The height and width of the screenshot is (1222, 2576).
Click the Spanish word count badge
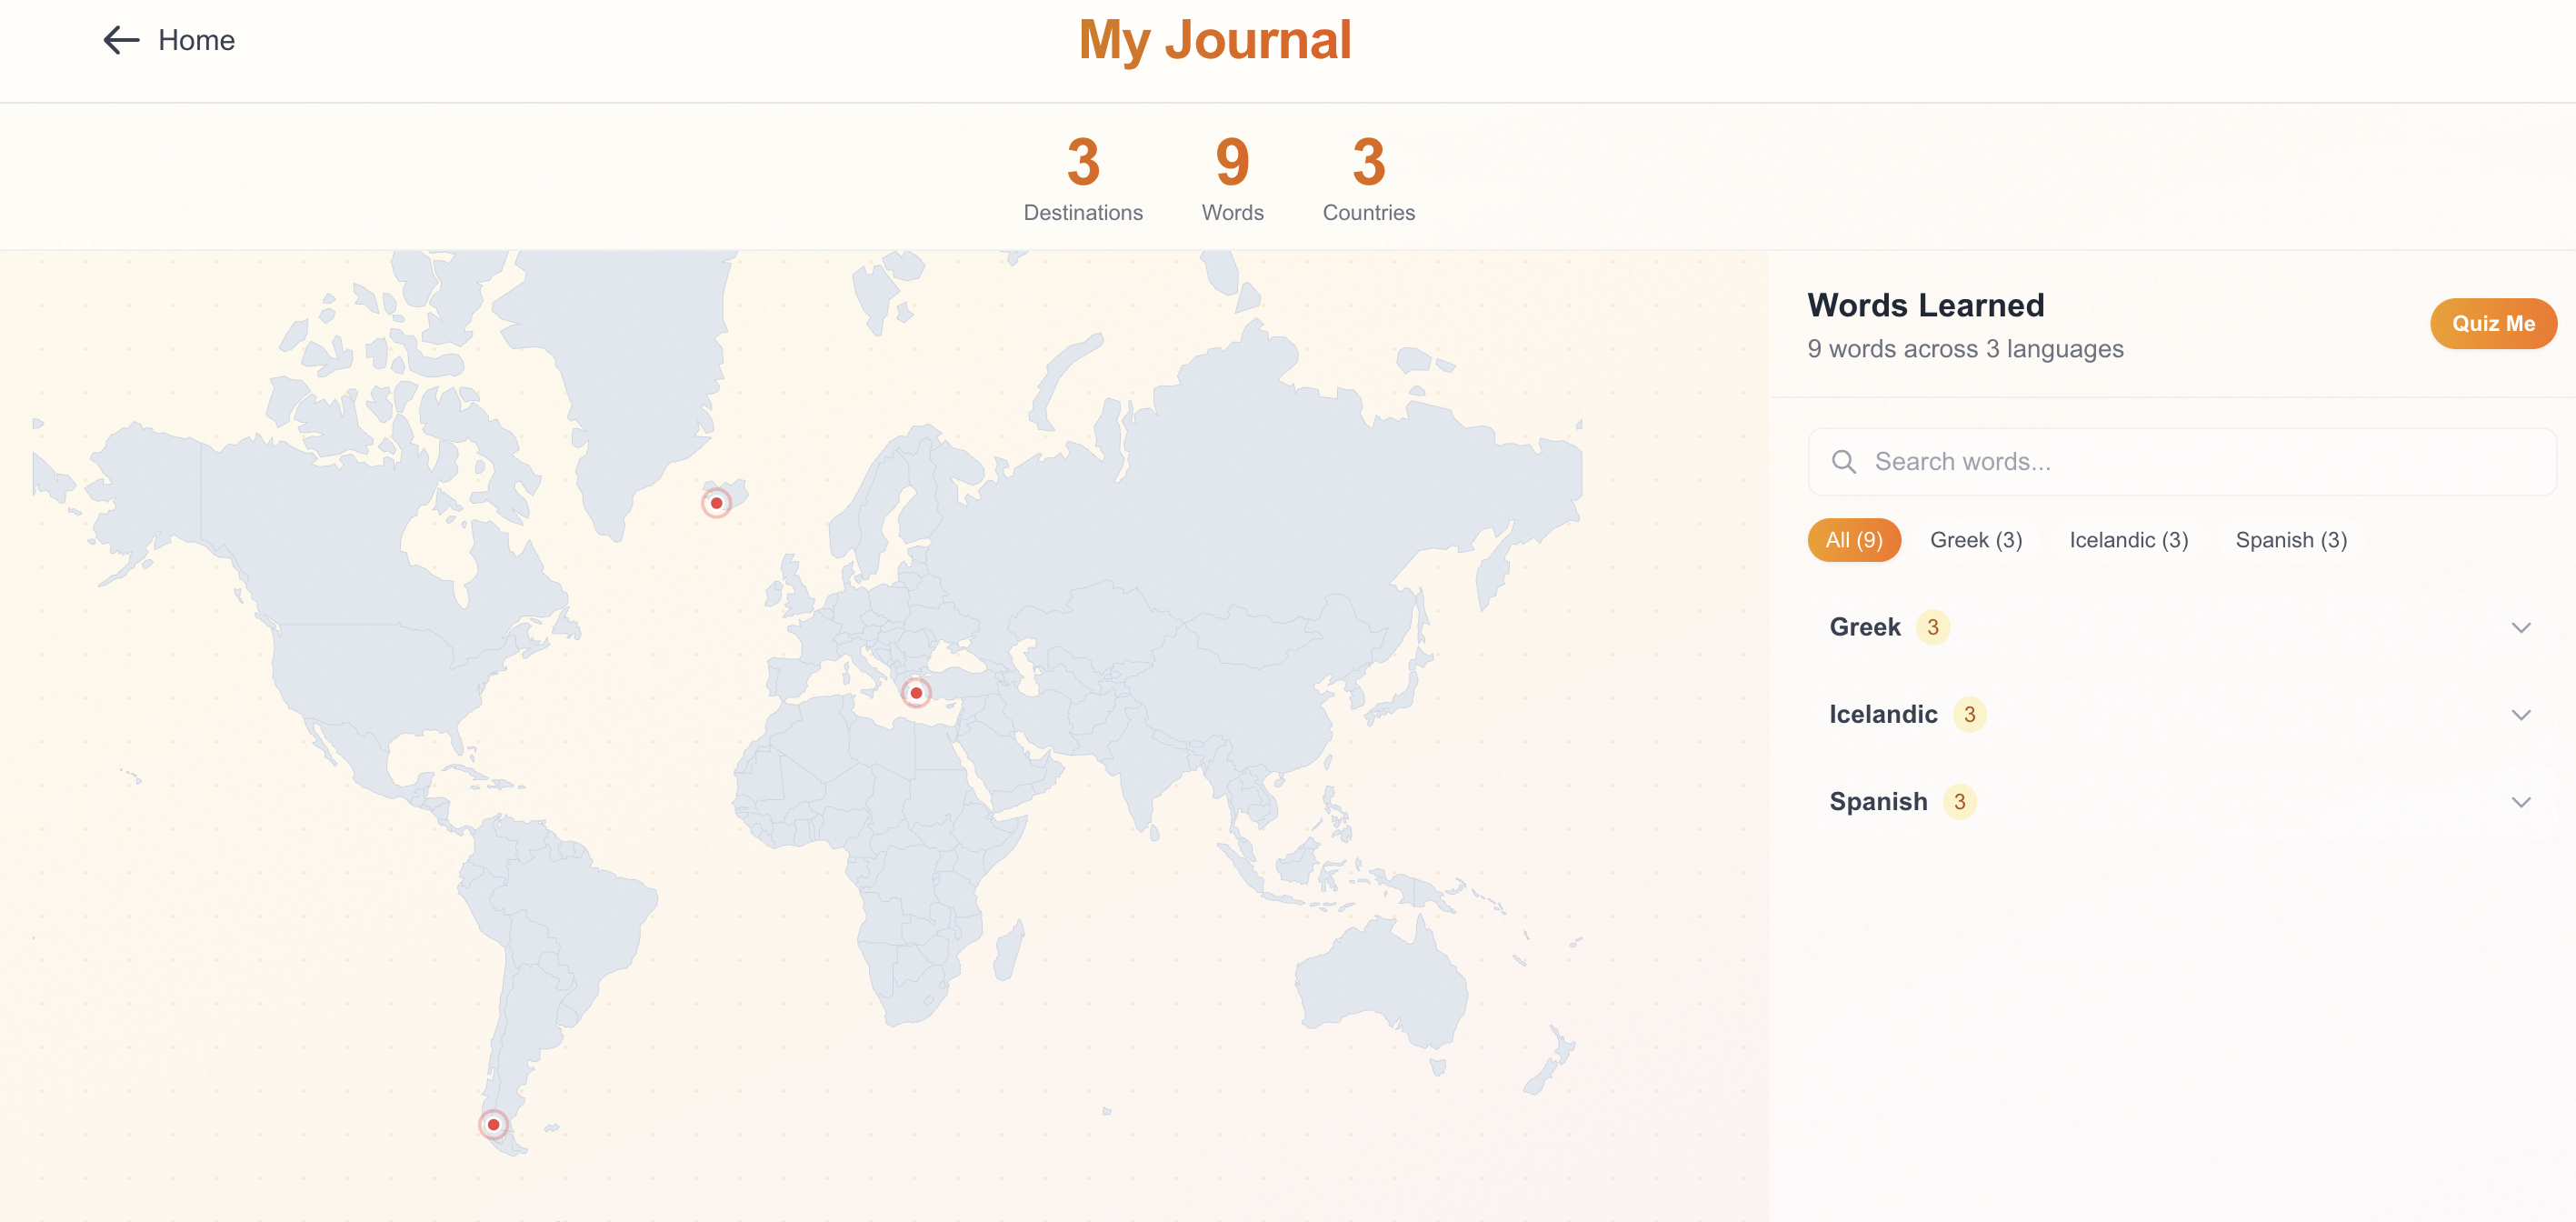click(1959, 802)
